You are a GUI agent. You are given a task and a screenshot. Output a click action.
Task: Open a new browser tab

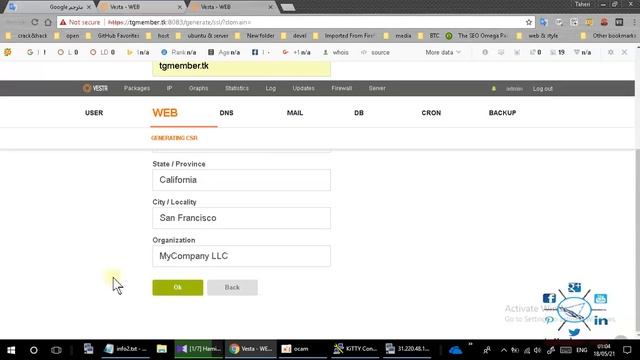click(x=288, y=7)
